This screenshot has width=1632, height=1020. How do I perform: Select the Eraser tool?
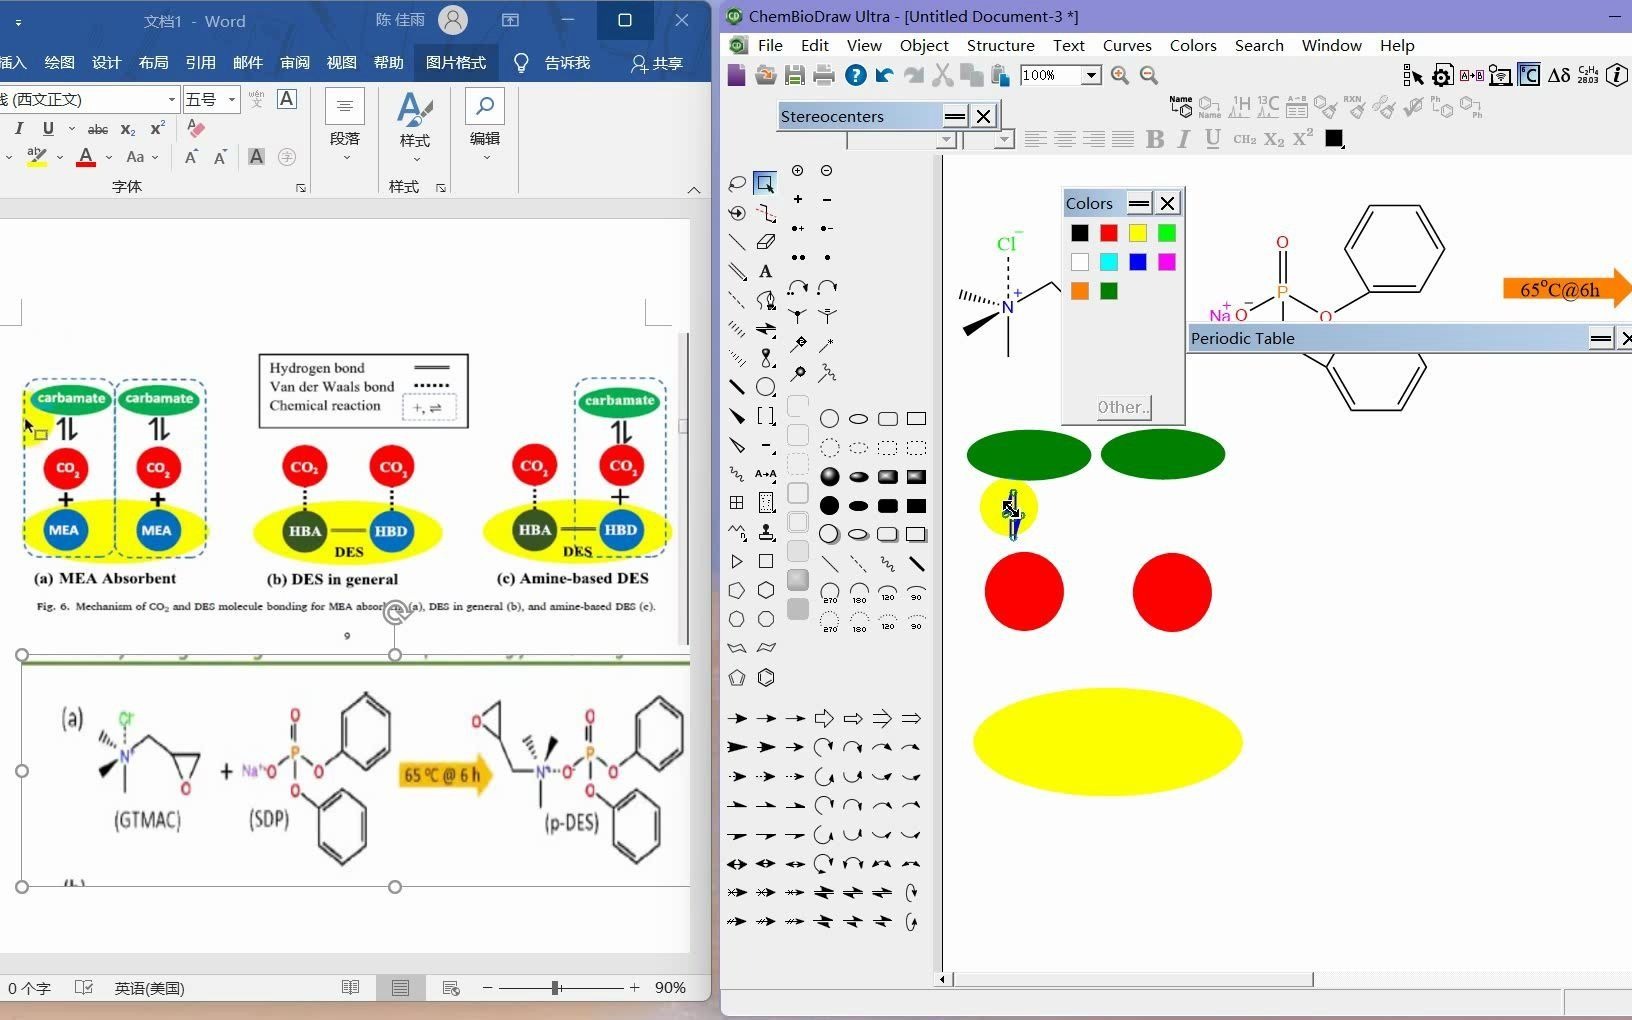click(765, 242)
